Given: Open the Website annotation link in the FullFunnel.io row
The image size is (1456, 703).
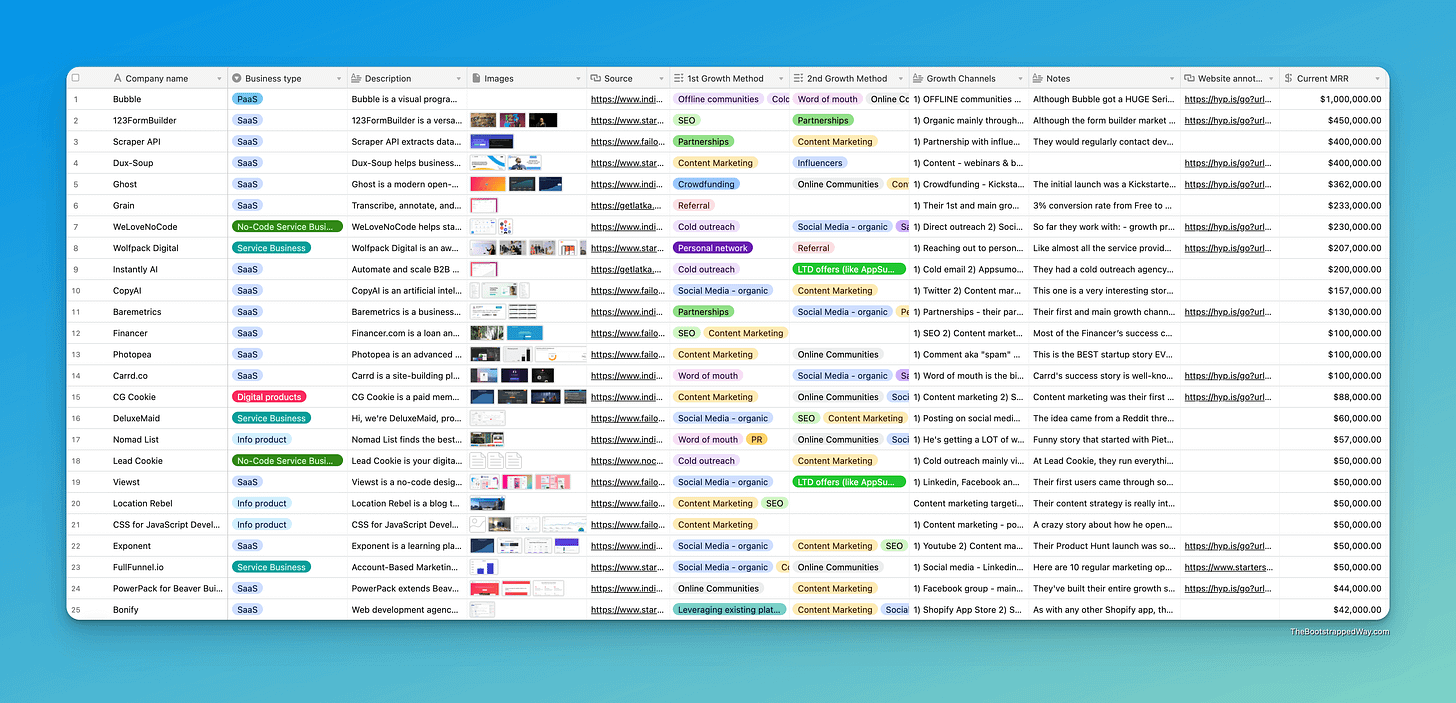Looking at the screenshot, I should pyautogui.click(x=1227, y=567).
